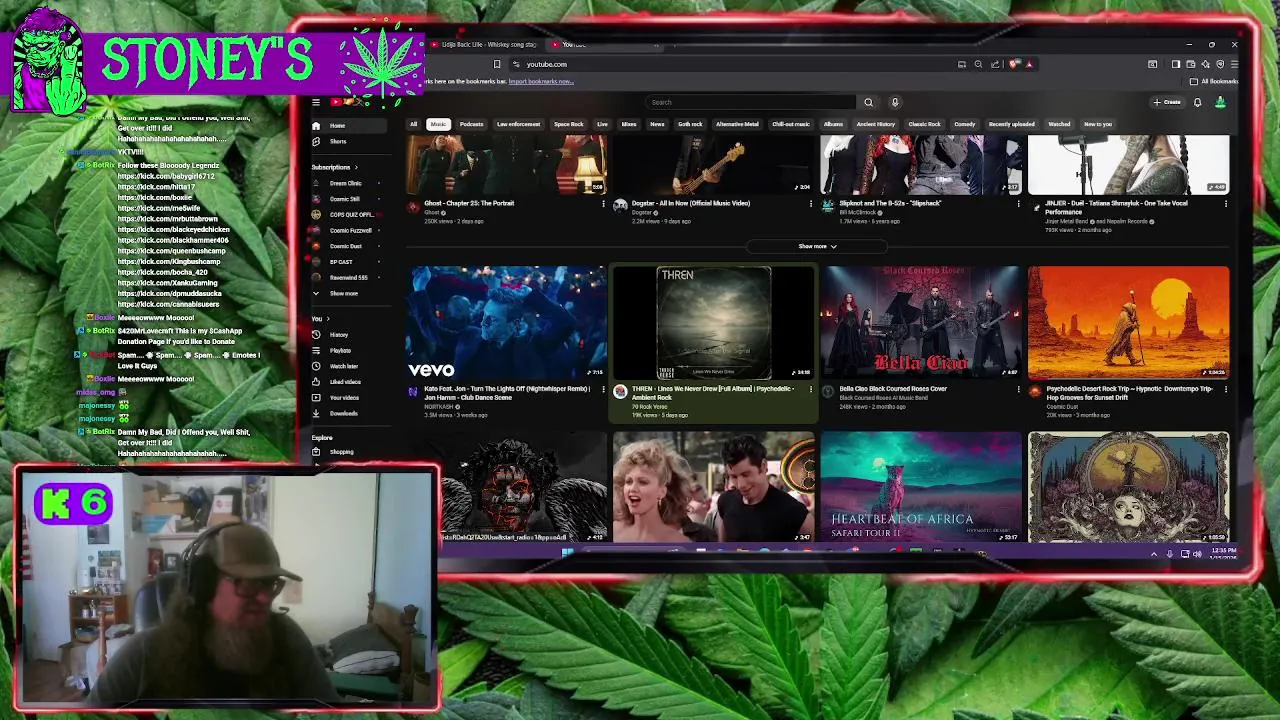
Task: Toggle the browser sidebar panel icon
Action: [1176, 64]
